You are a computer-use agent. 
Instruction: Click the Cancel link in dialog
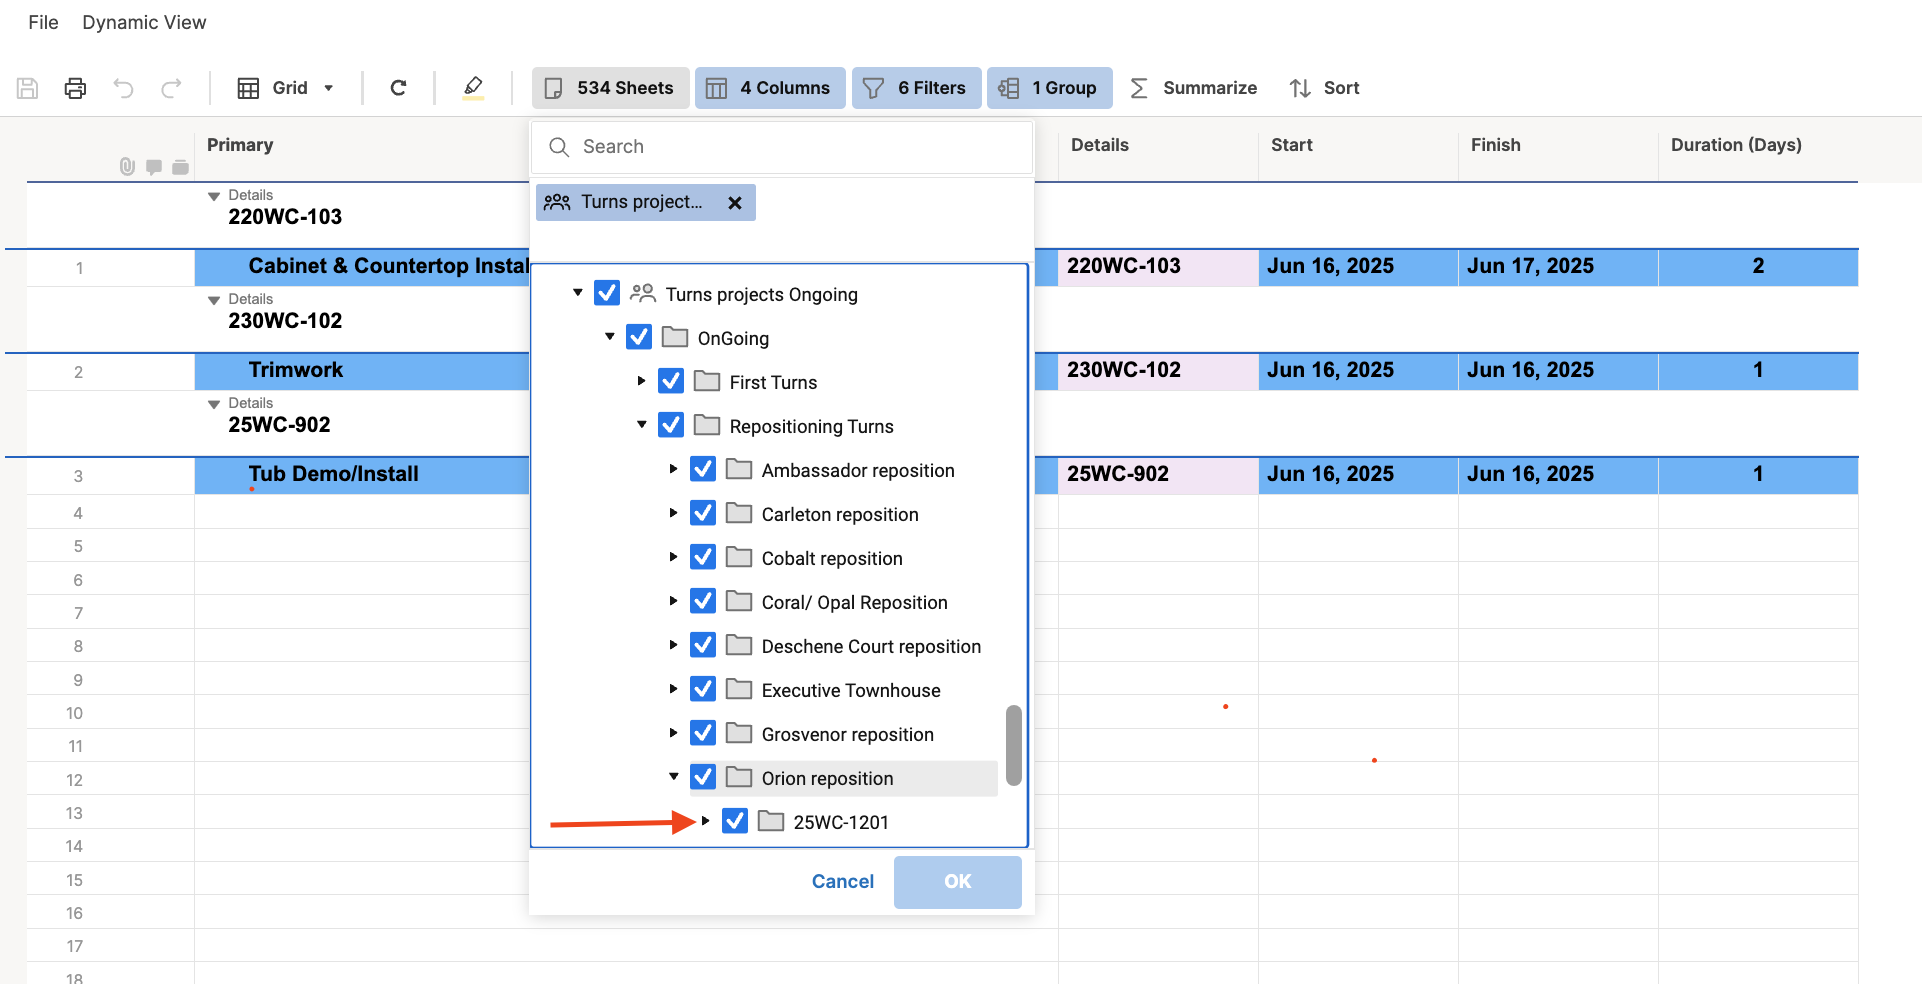pyautogui.click(x=843, y=881)
